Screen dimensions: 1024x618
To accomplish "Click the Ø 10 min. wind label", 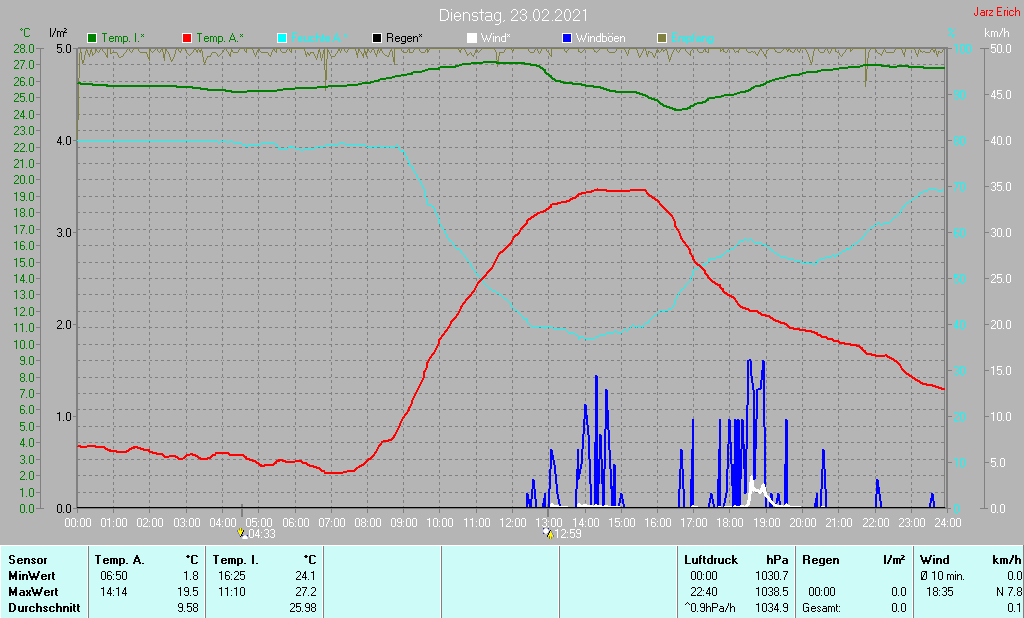I will [x=942, y=576].
